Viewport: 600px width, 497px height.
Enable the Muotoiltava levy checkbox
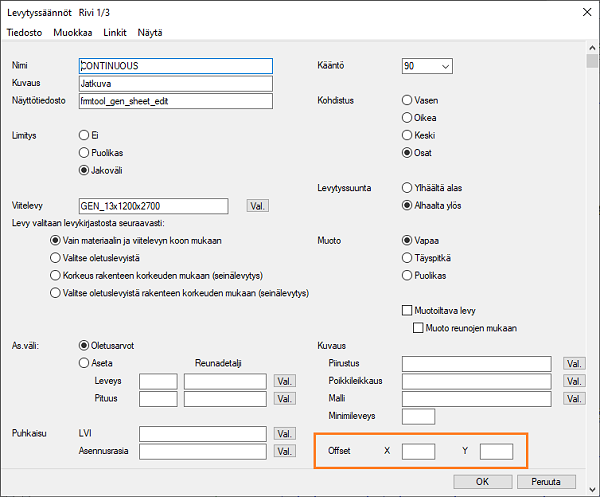[x=407, y=310]
